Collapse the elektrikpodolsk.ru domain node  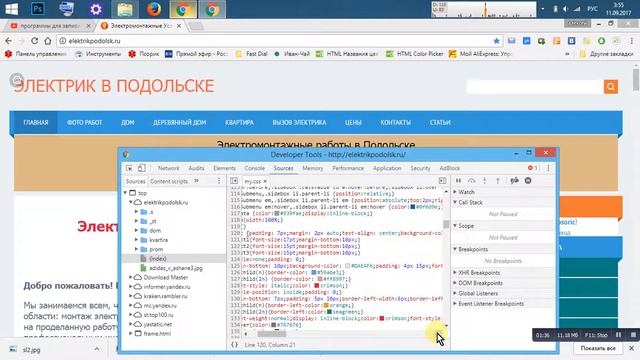pos(131,202)
